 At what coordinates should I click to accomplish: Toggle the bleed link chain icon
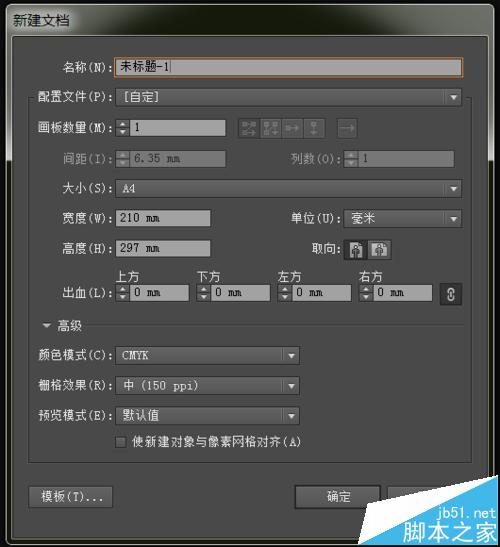[450, 294]
